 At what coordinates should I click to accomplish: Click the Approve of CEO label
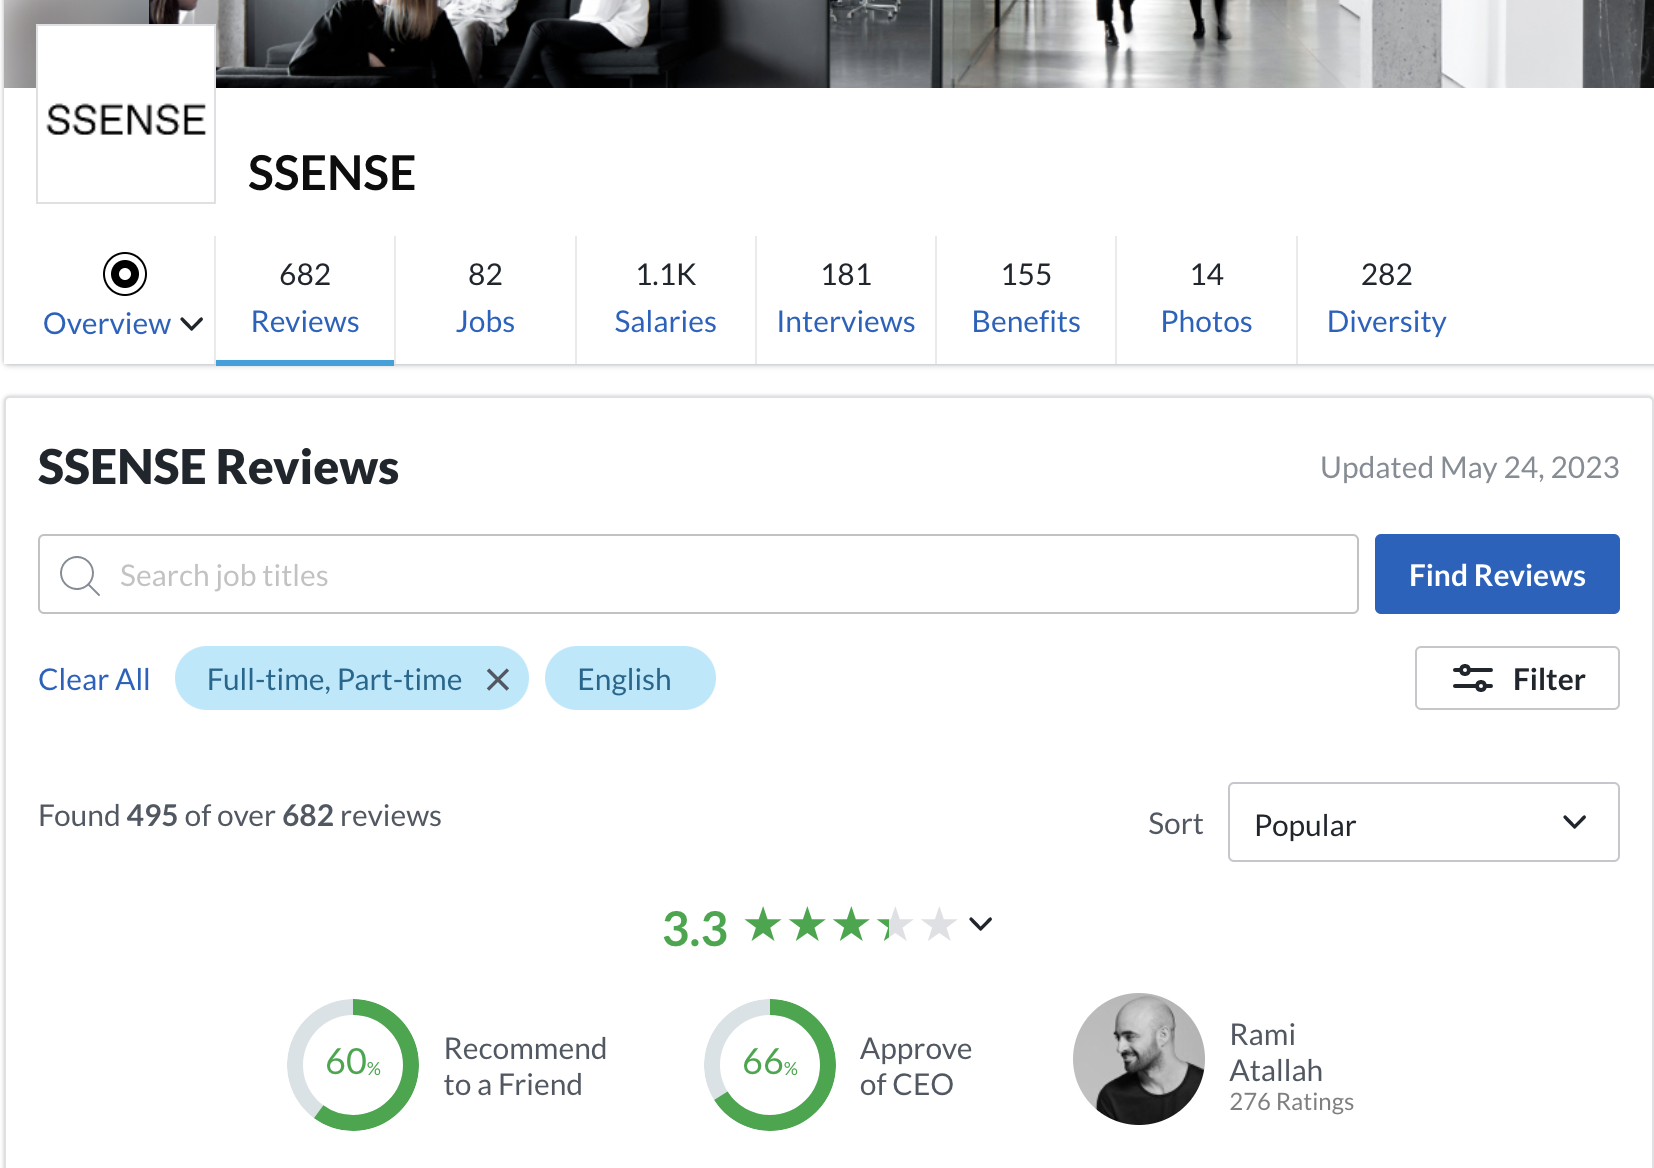tap(916, 1066)
